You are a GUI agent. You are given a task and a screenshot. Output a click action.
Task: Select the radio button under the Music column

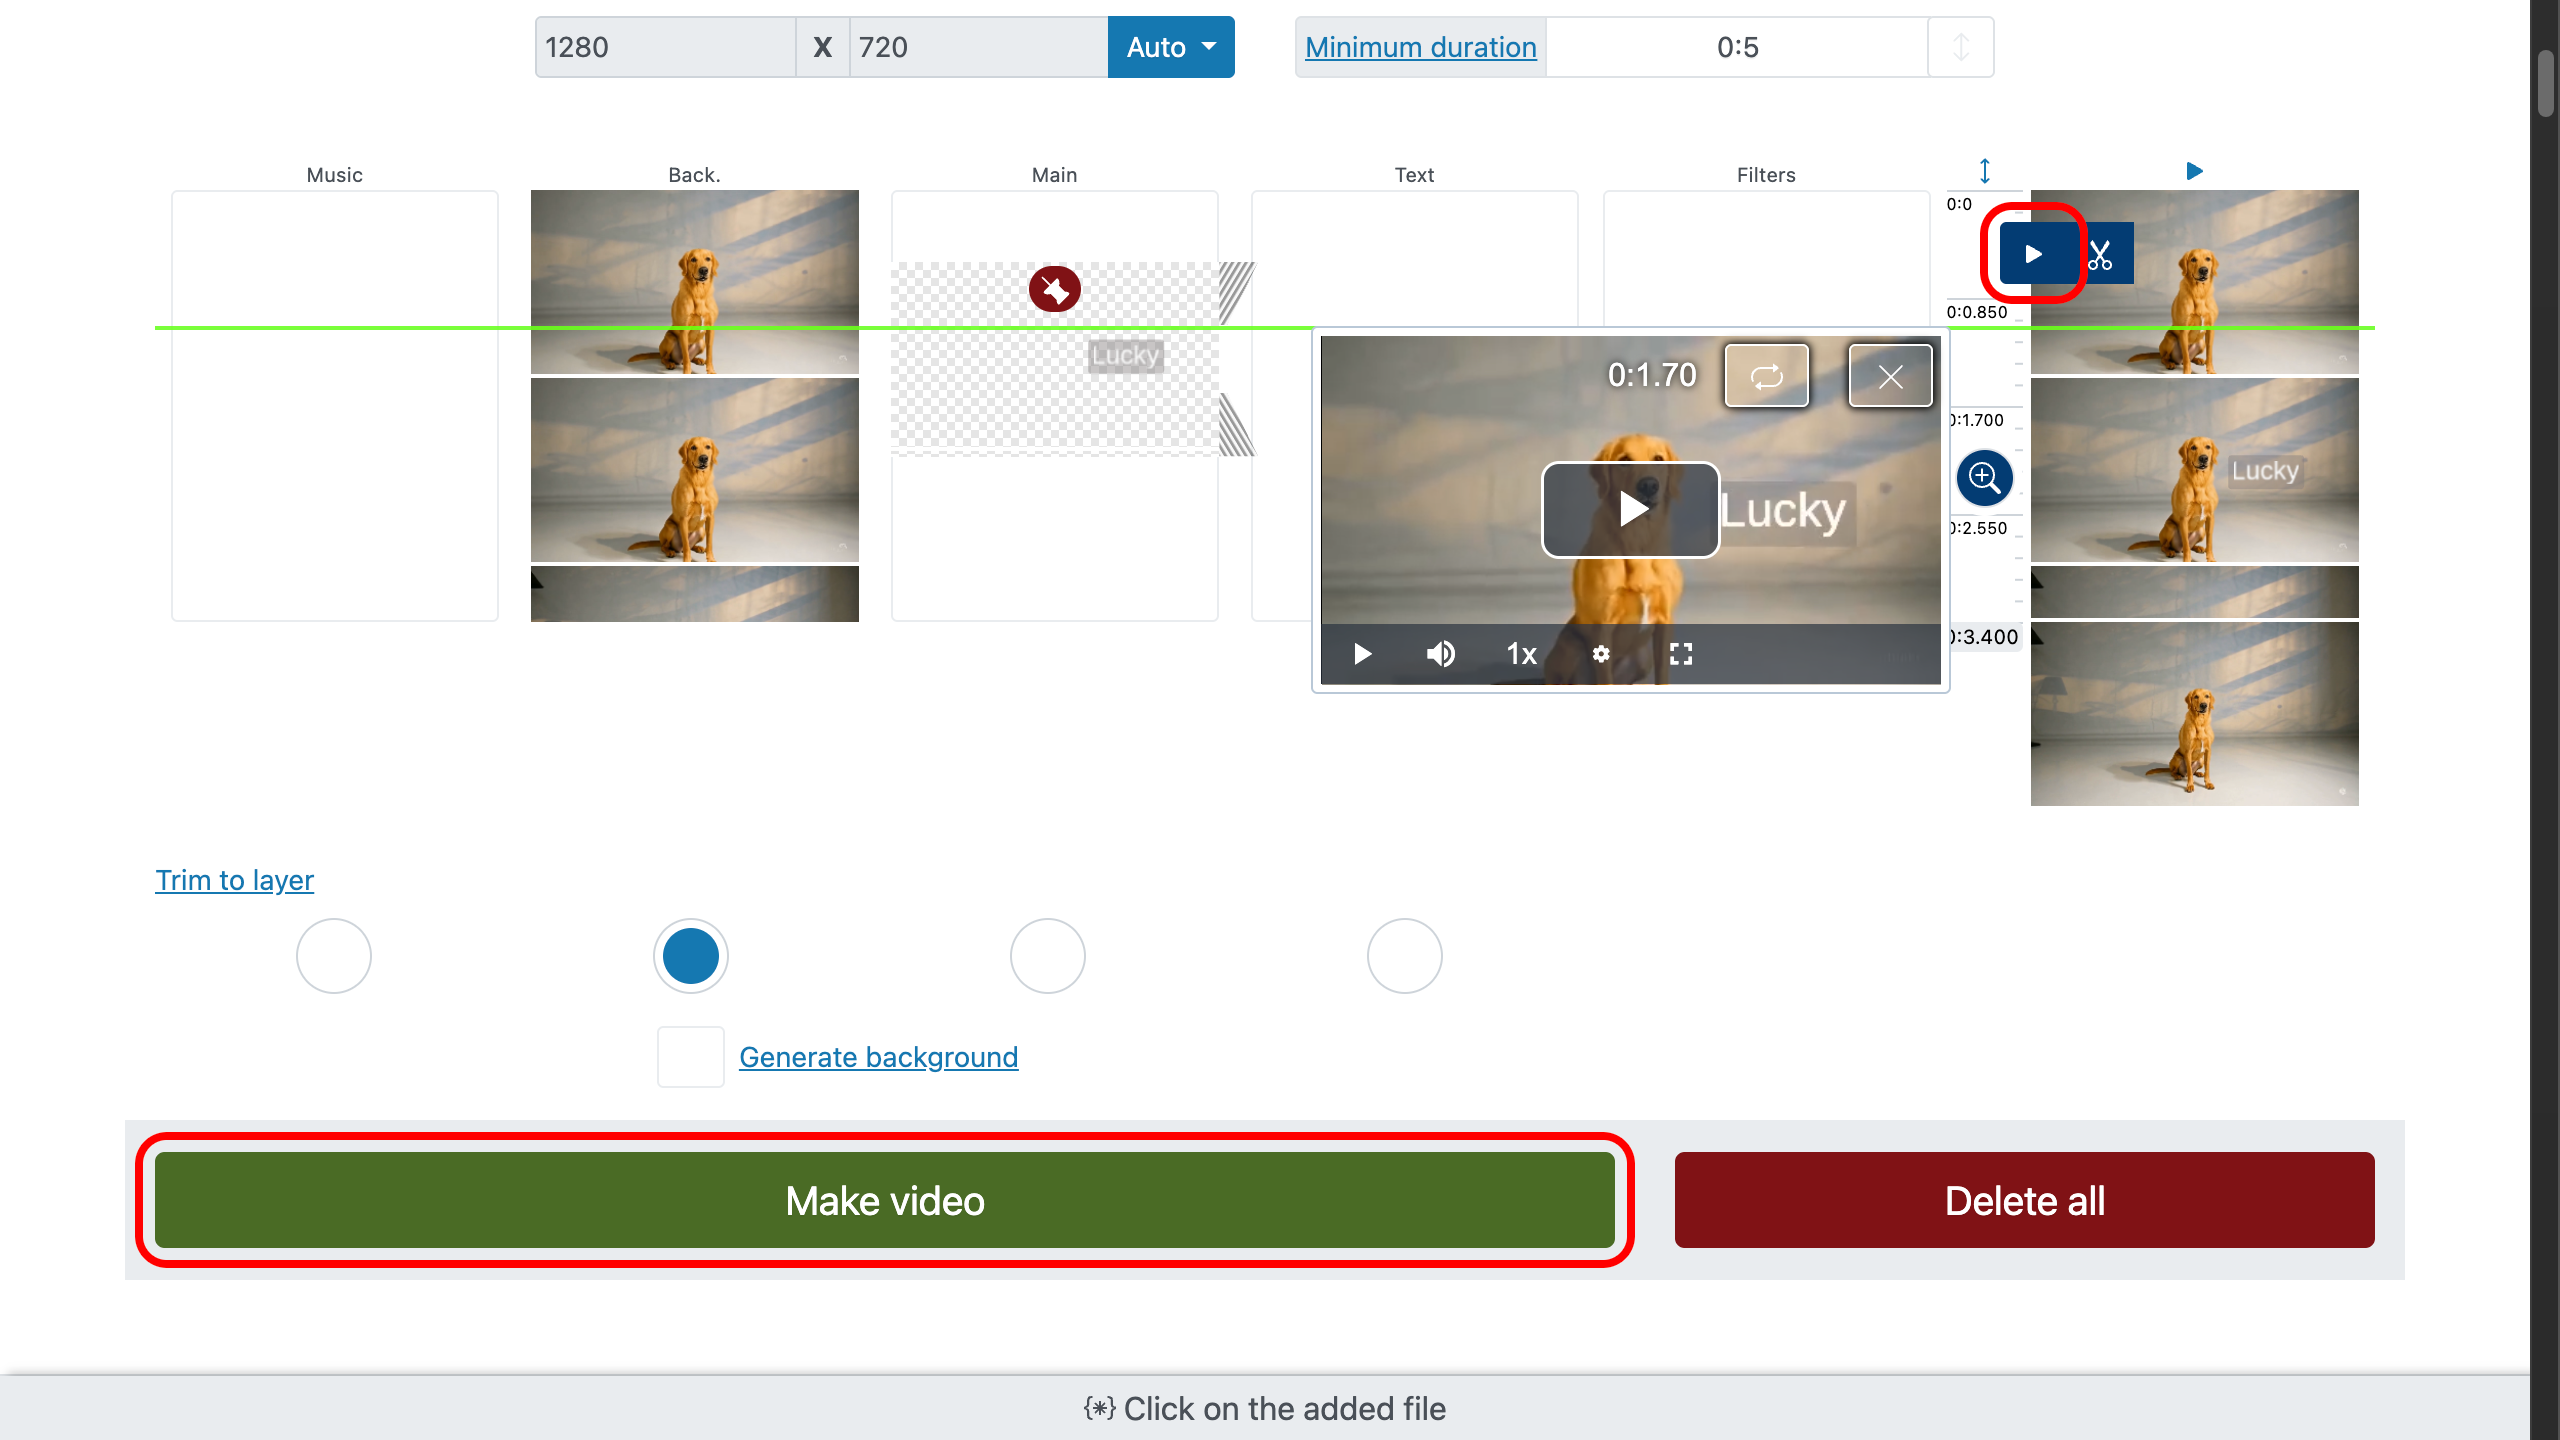point(333,955)
